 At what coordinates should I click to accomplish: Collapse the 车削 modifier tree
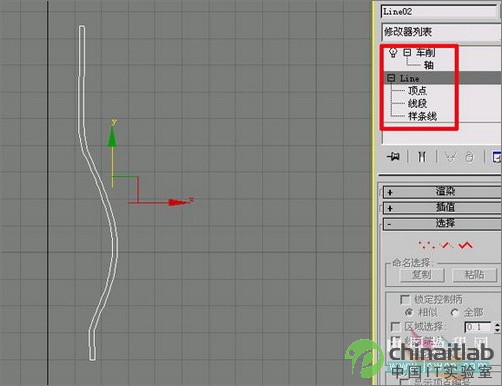(407, 52)
